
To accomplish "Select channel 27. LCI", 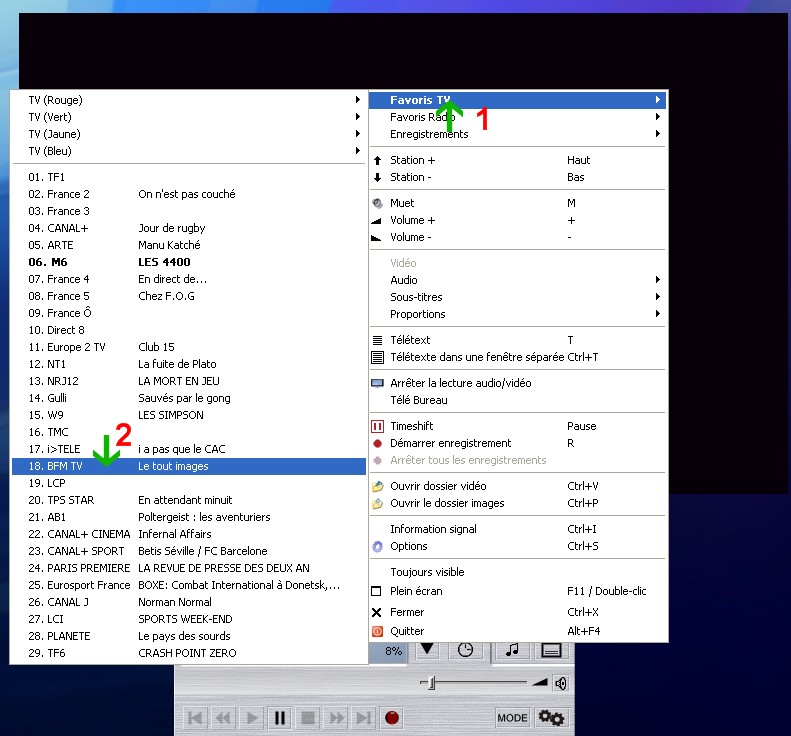I will [x=189, y=619].
